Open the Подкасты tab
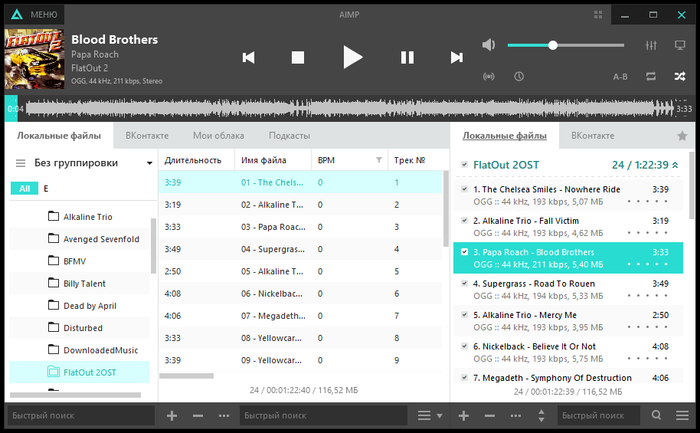The height and width of the screenshot is (433, 700). click(289, 136)
